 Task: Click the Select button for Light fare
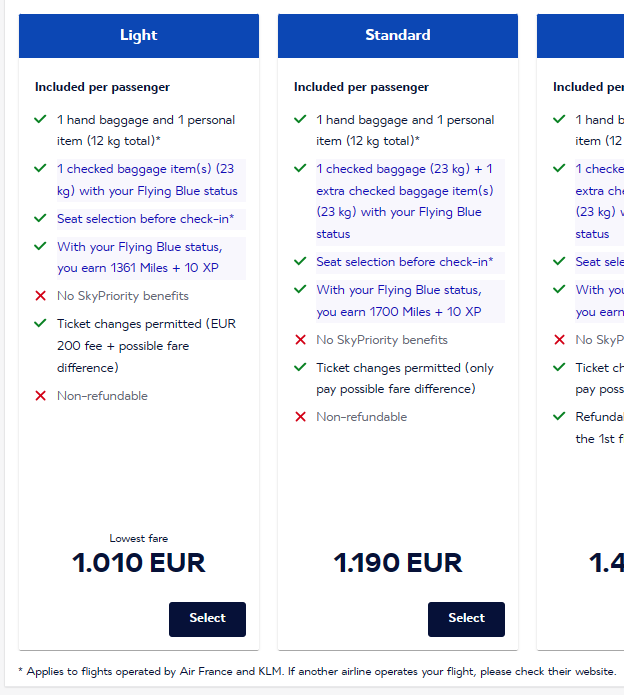[207, 619]
